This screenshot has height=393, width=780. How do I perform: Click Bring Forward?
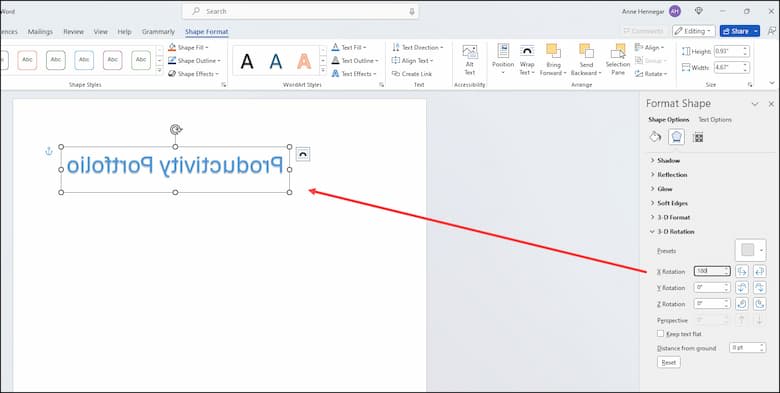(553, 60)
